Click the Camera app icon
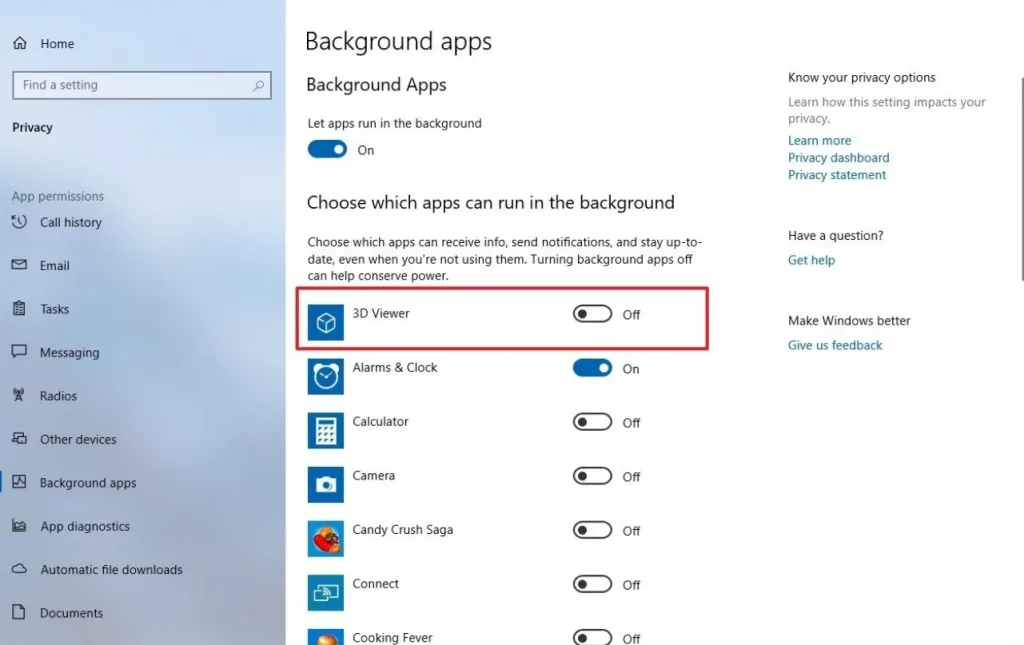This screenshot has height=645, width=1024. pos(325,484)
